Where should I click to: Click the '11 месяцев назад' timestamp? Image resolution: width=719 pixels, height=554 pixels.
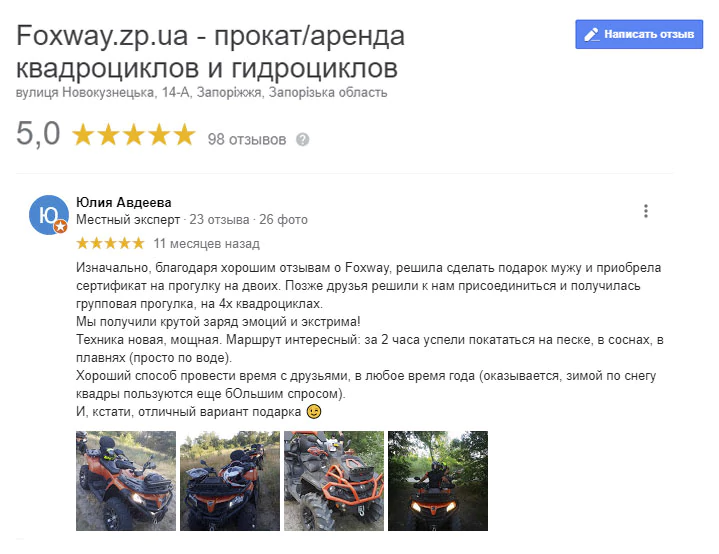(x=206, y=244)
